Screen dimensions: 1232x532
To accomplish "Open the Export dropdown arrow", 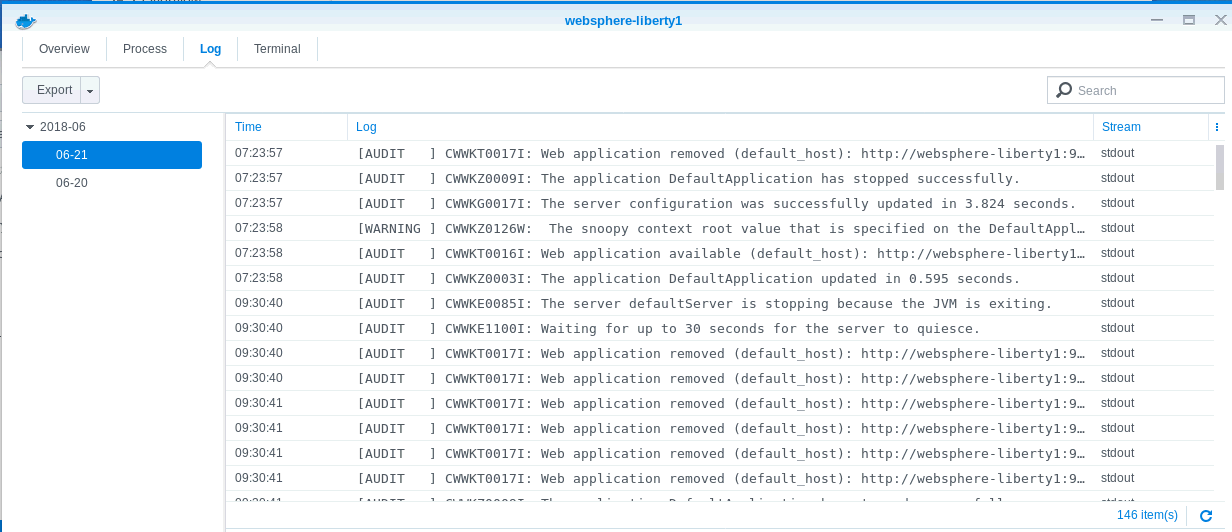I will [x=90, y=91].
